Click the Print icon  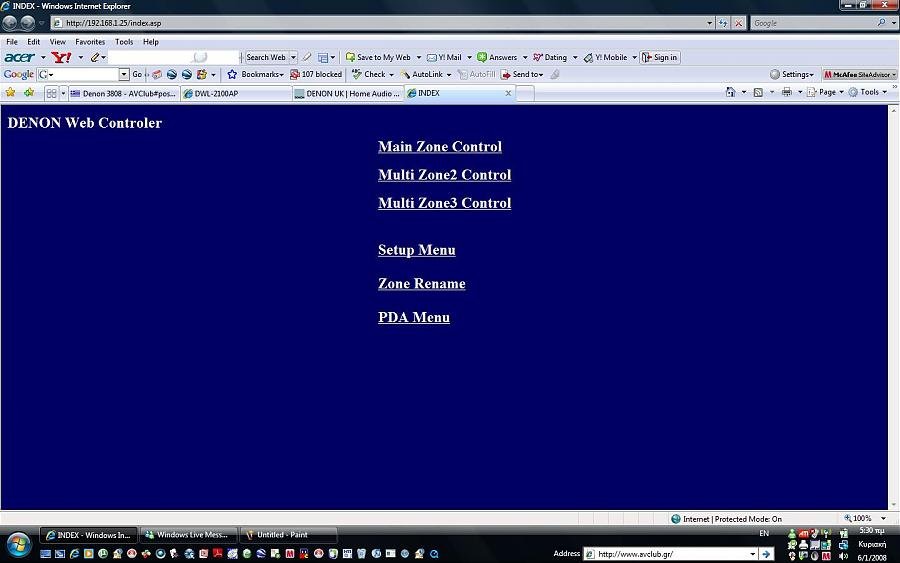[x=786, y=92]
